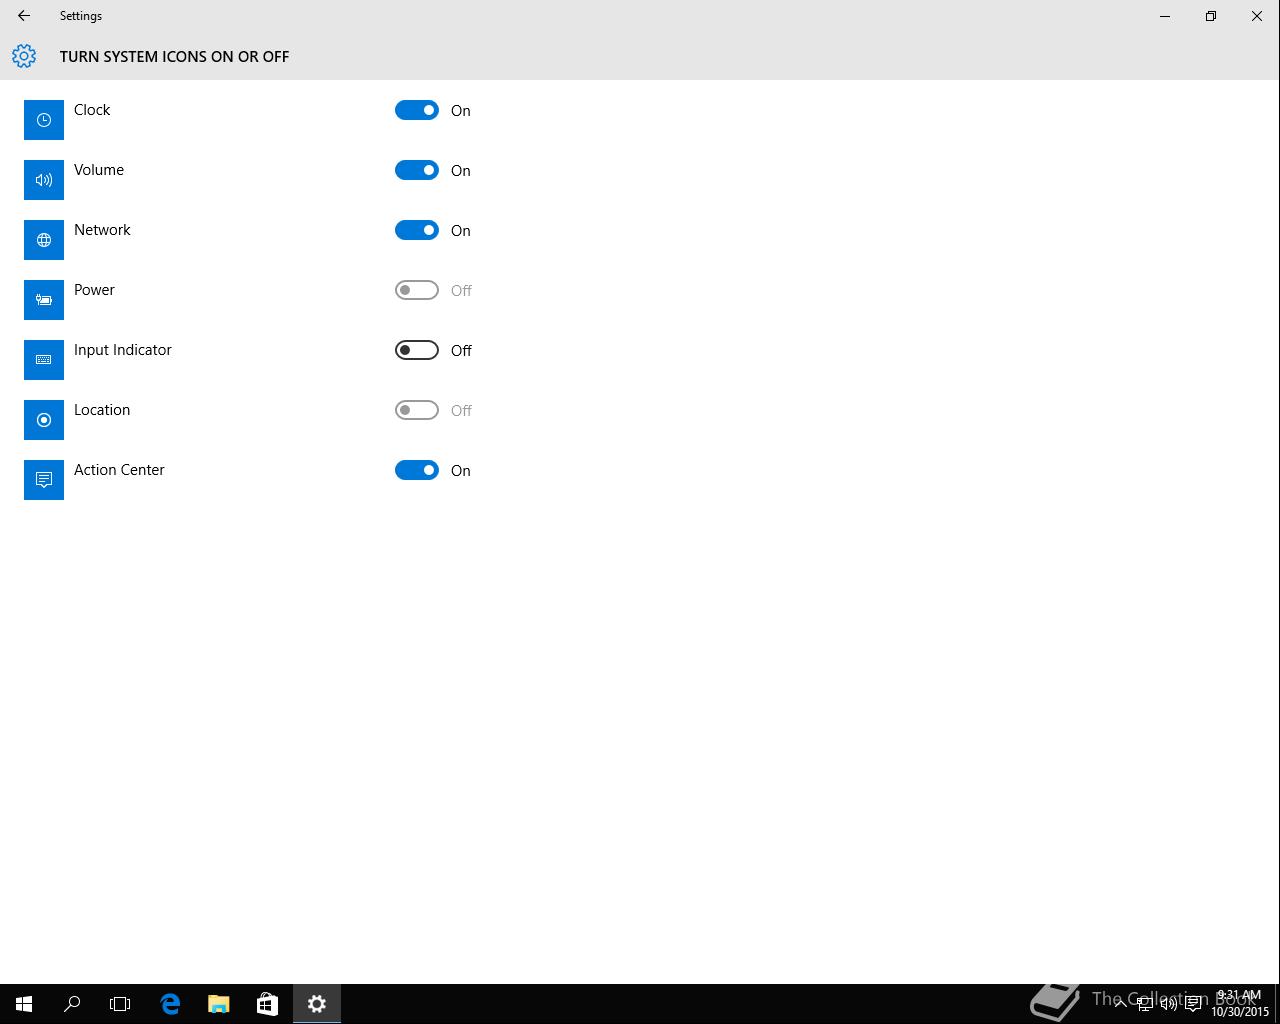Click the Power label text
This screenshot has height=1024, width=1280.
click(x=94, y=290)
